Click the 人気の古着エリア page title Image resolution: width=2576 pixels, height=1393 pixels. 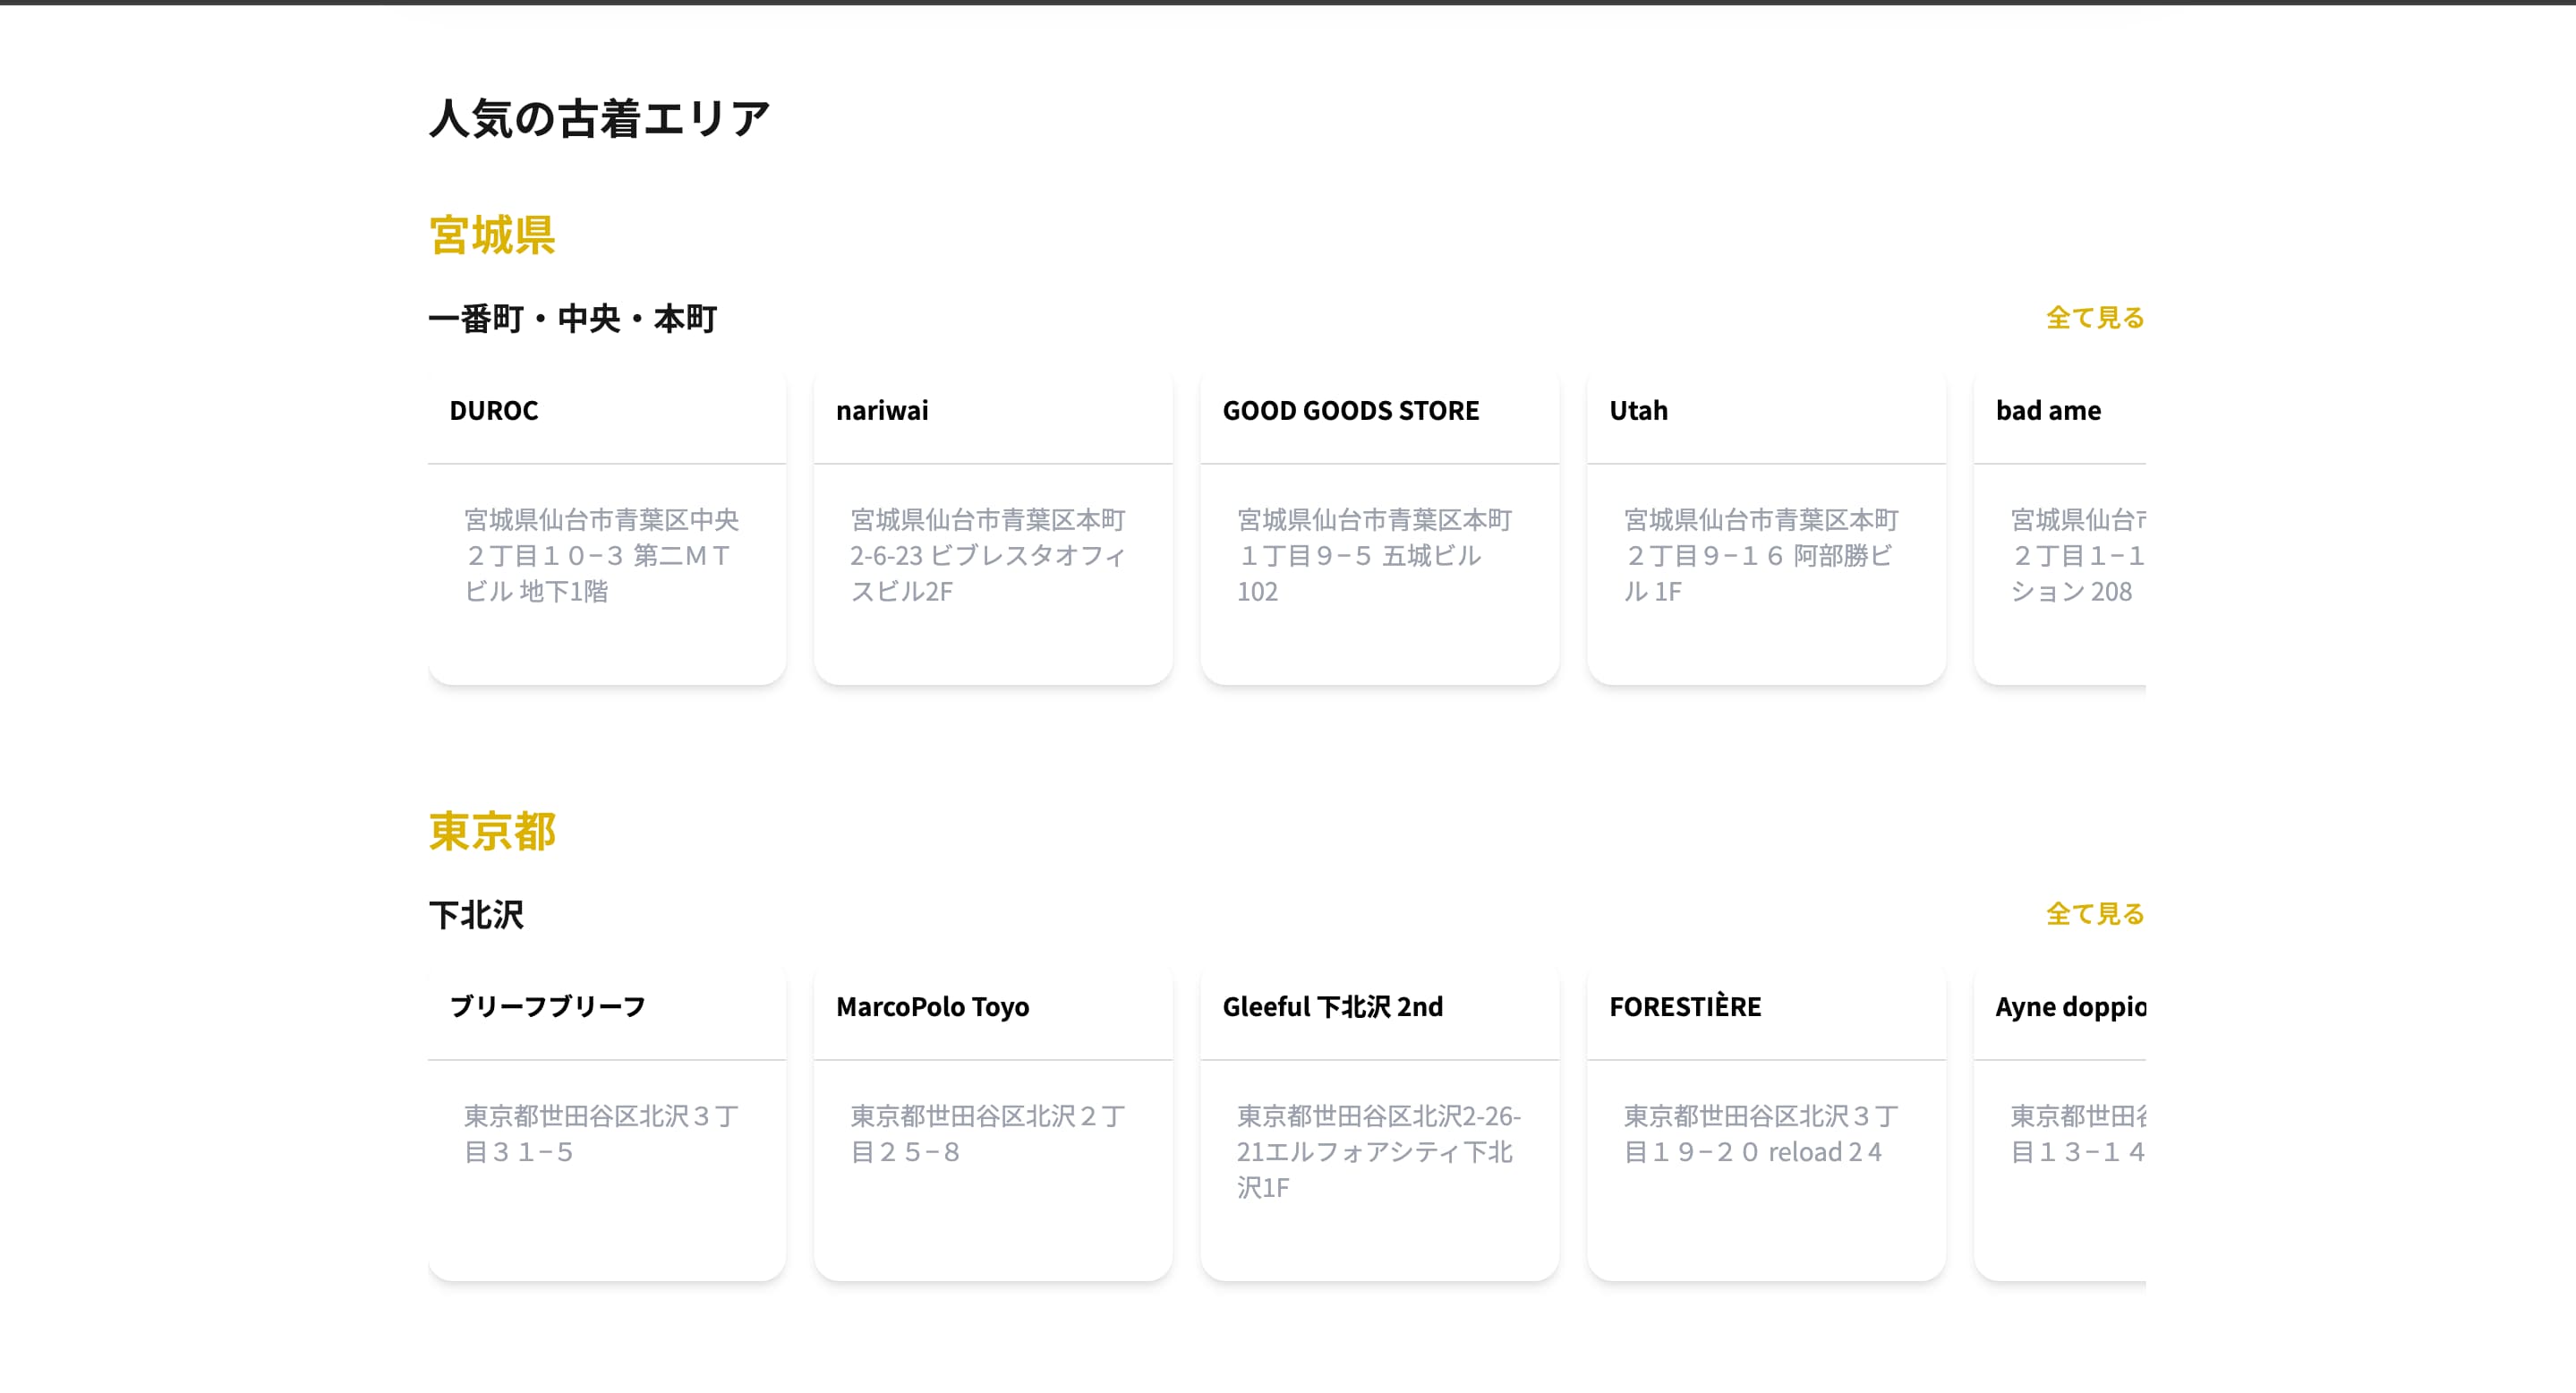pos(600,116)
